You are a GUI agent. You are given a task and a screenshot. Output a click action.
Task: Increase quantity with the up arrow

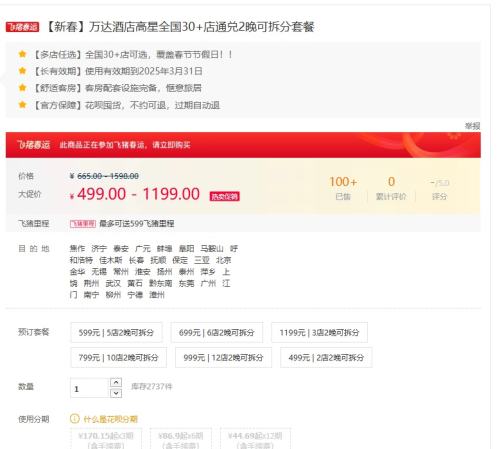click(x=116, y=382)
